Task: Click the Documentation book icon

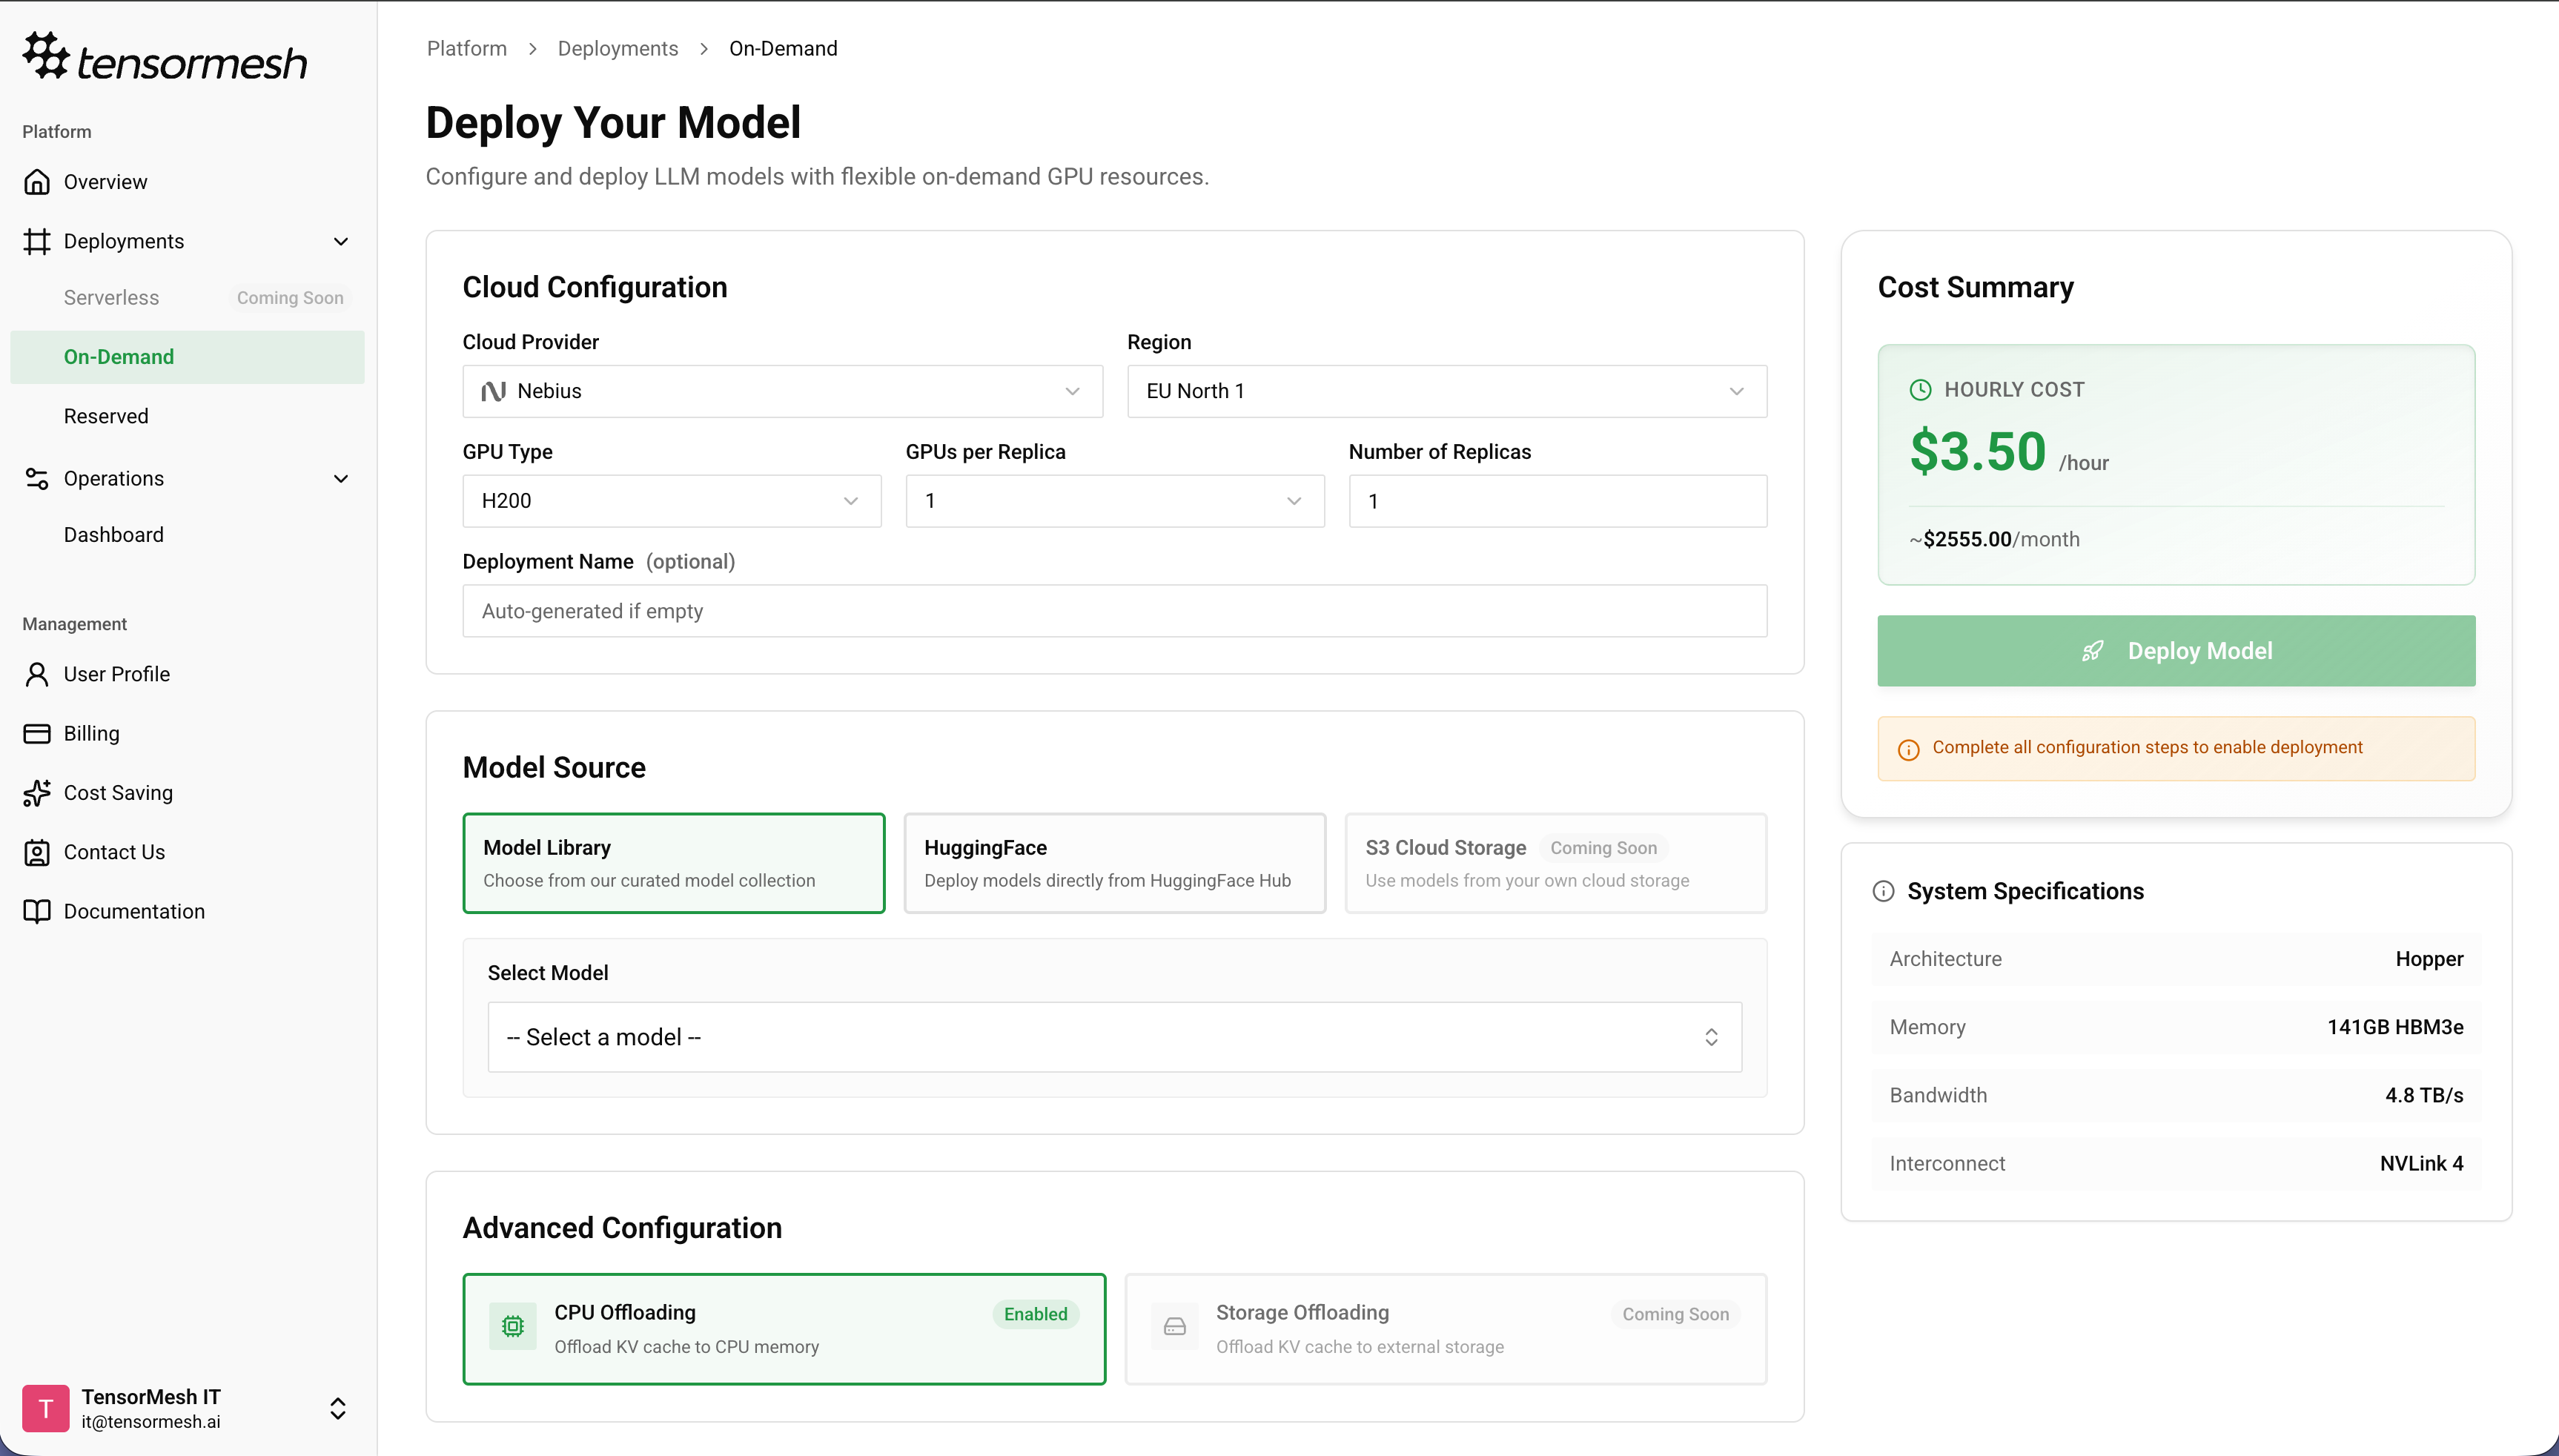Action: coord(36,911)
